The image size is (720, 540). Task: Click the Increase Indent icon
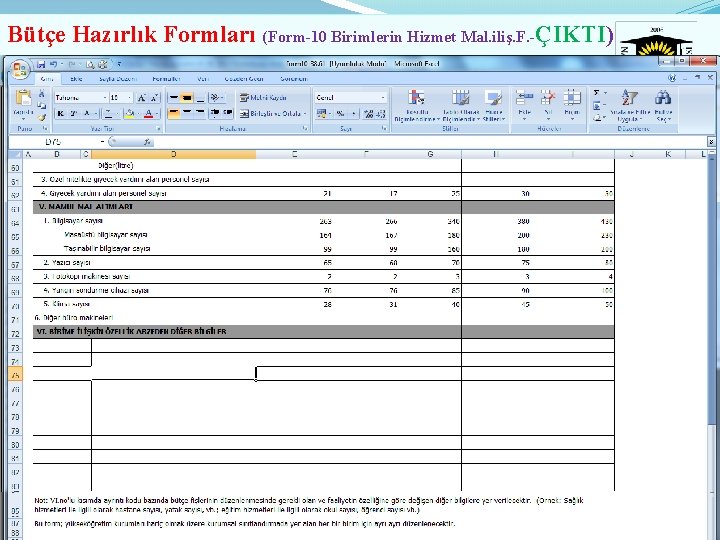(x=228, y=113)
